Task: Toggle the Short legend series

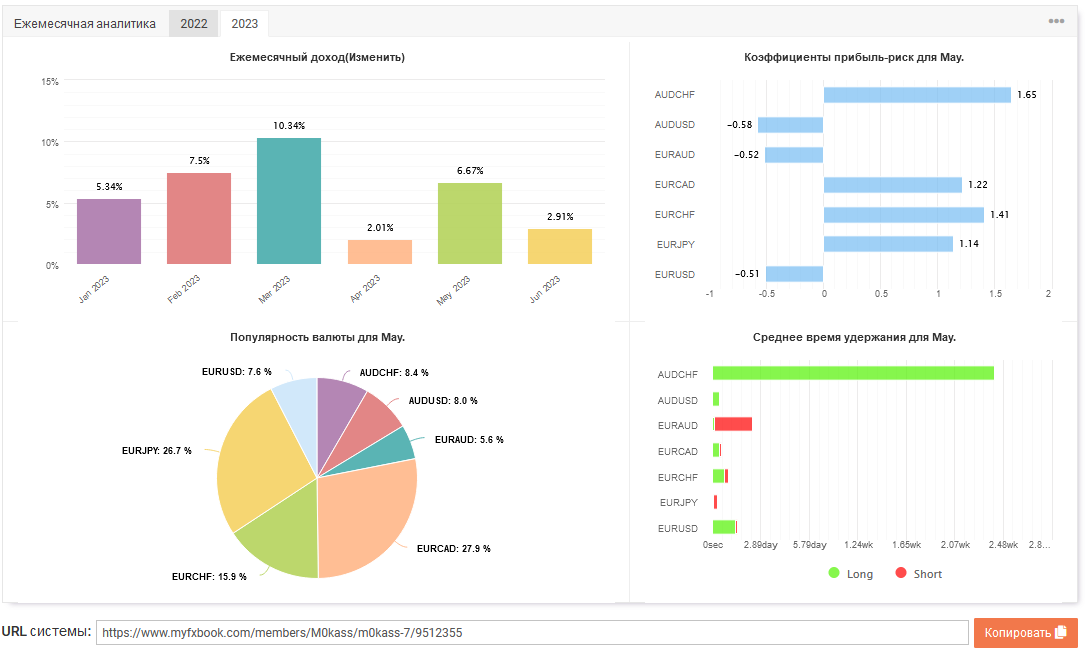Action: (919, 574)
